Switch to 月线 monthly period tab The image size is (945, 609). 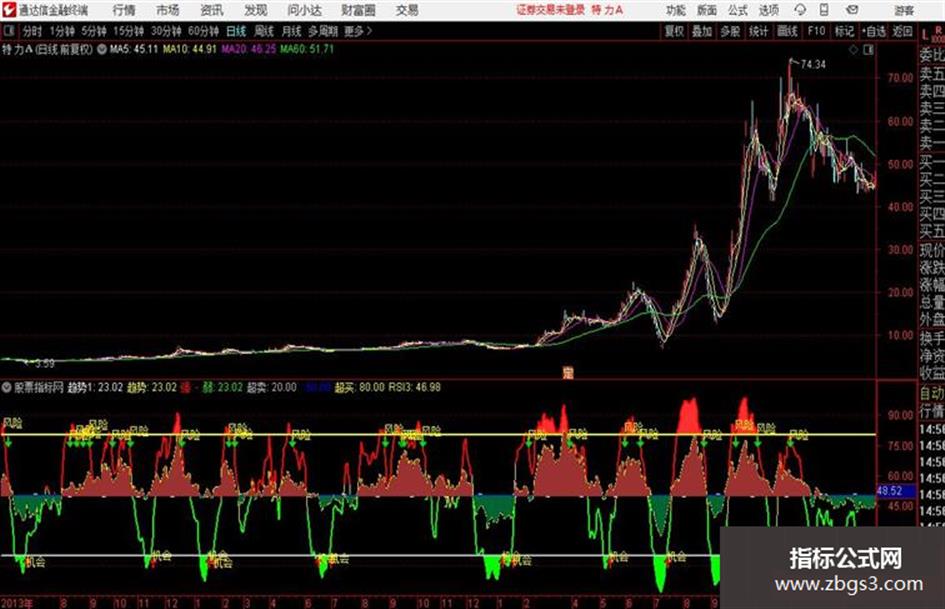[292, 31]
